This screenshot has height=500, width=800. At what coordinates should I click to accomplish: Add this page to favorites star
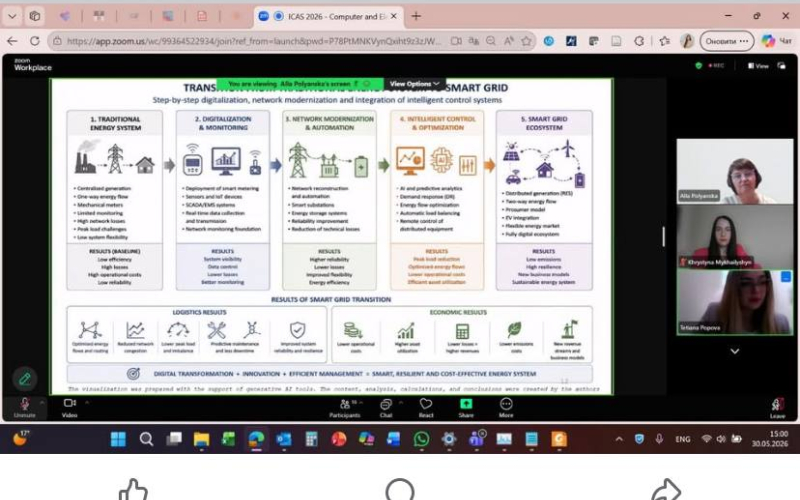click(526, 41)
